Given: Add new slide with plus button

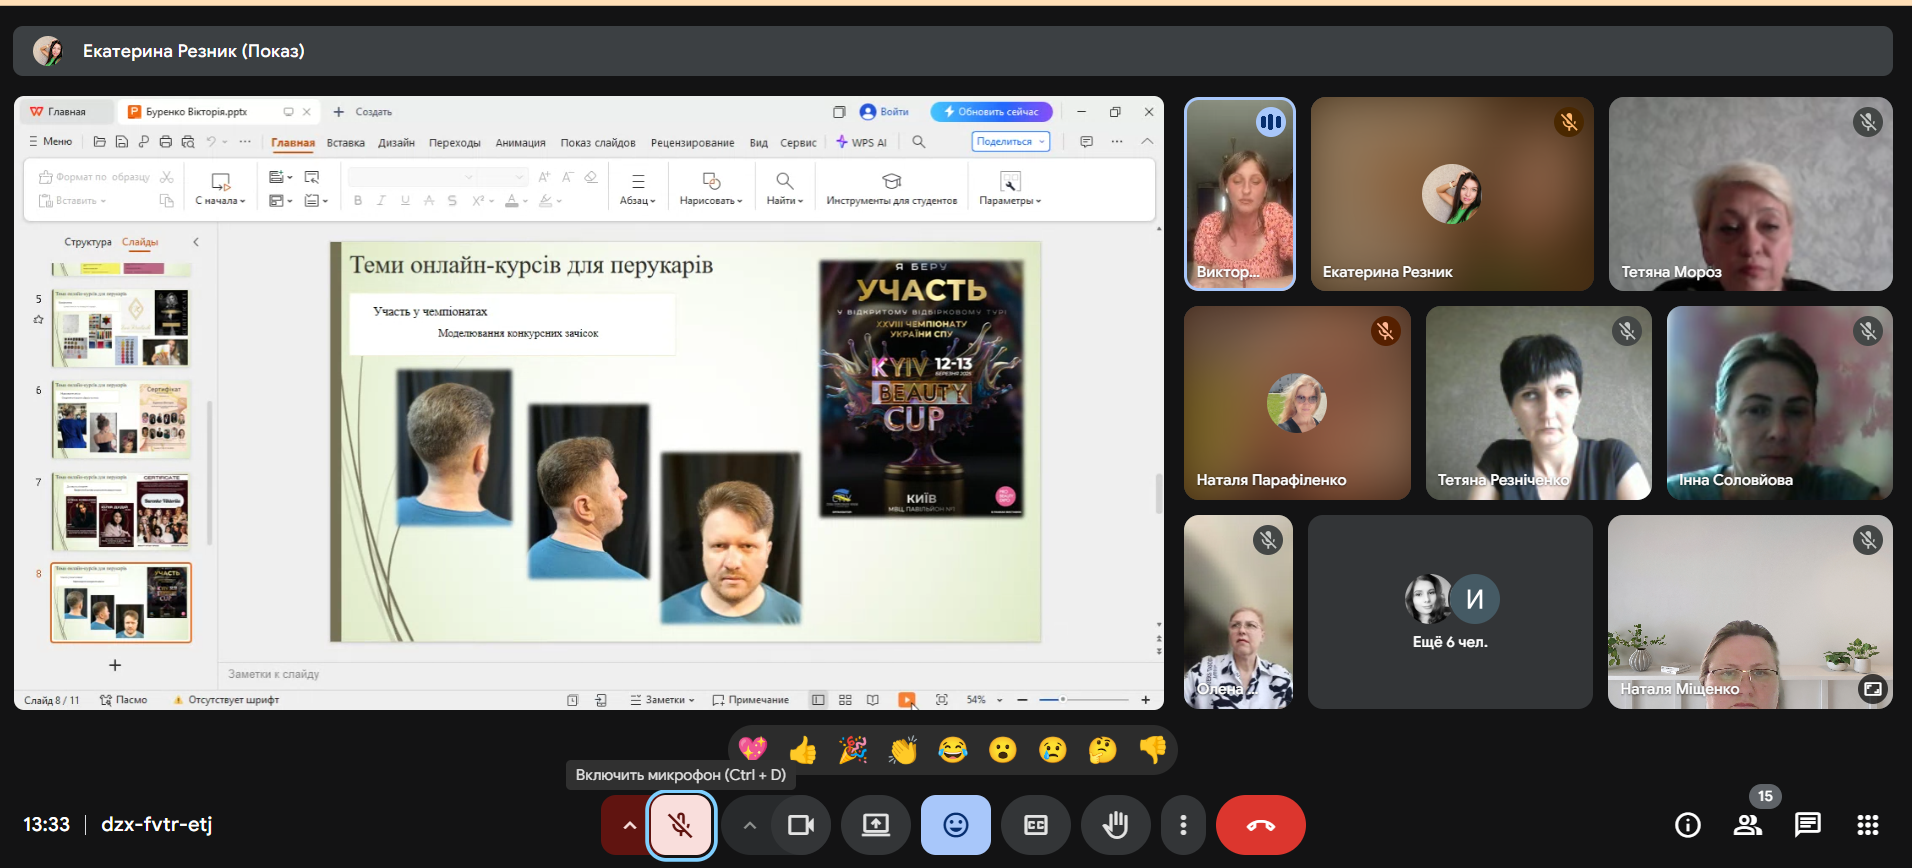Looking at the screenshot, I should click(115, 665).
